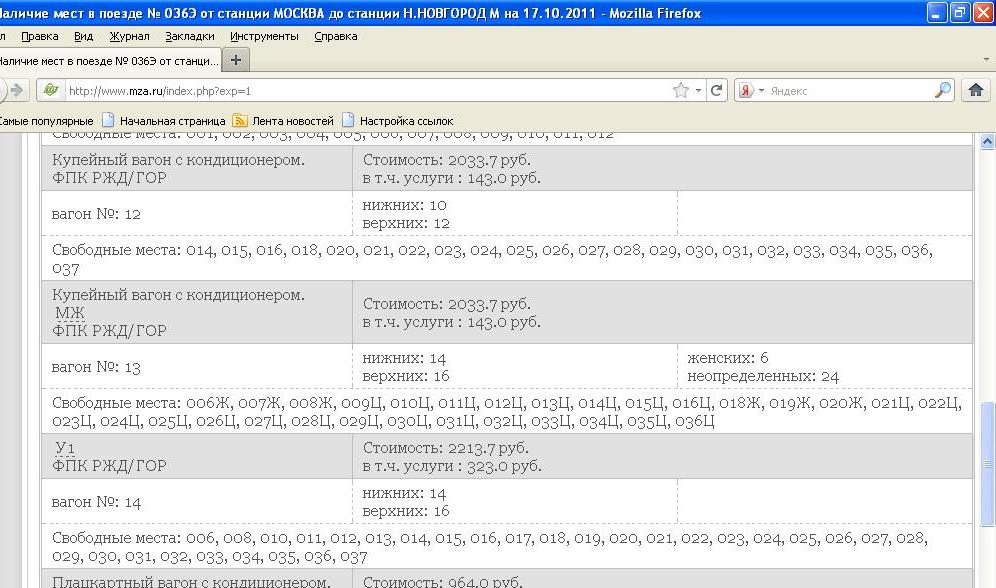Open the Yandex search engine dropdown
Image resolution: width=996 pixels, height=588 pixels.
tap(751, 91)
